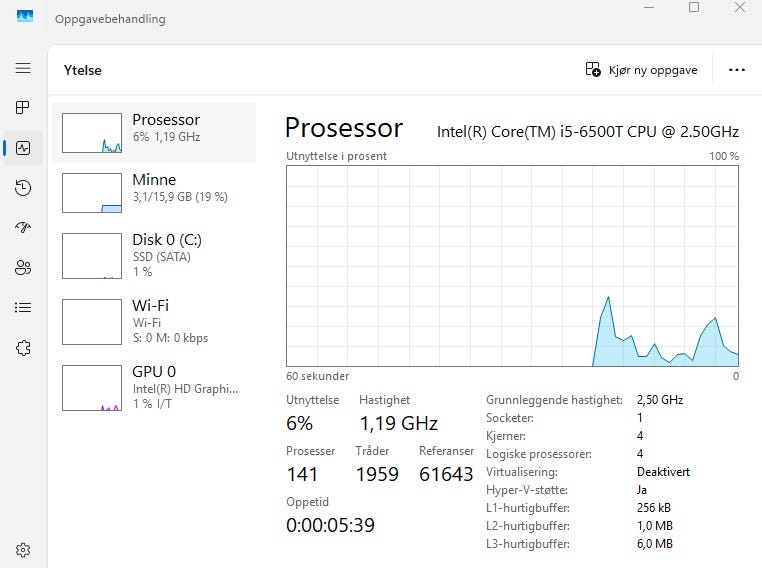
Task: Select Wi-Fi in the performance list
Action: point(154,322)
